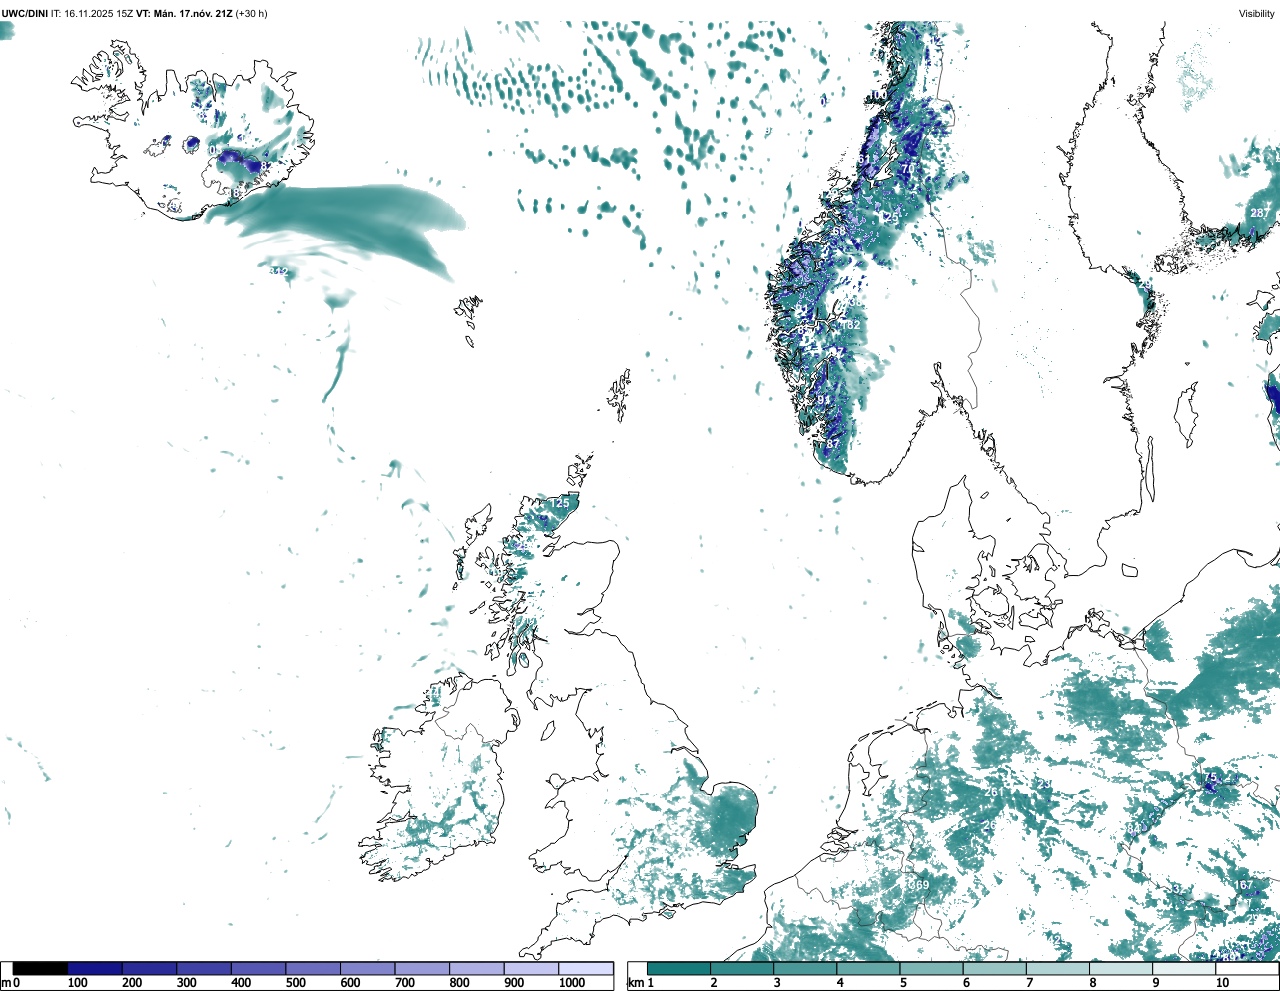Image resolution: width=1280 pixels, height=991 pixels.
Task: Click the 'm' unit label of metre scale
Action: (x=6, y=983)
